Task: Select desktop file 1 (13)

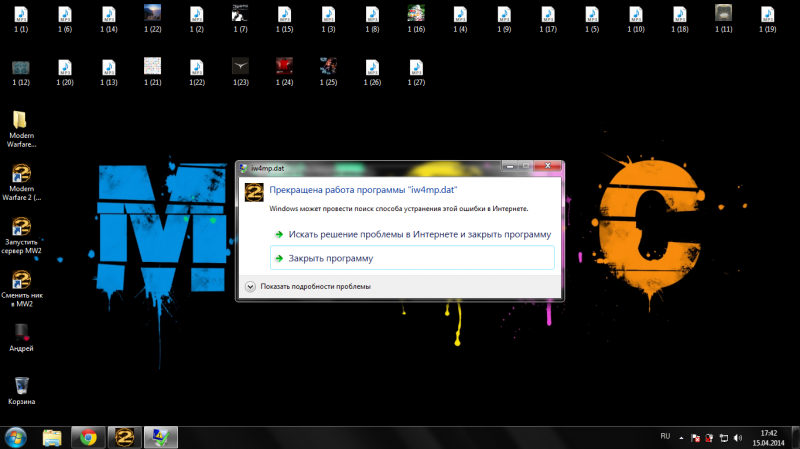Action: pos(109,72)
